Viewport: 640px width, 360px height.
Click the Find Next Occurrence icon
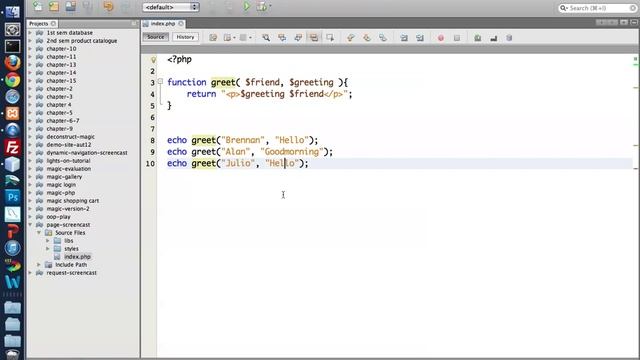(298, 38)
